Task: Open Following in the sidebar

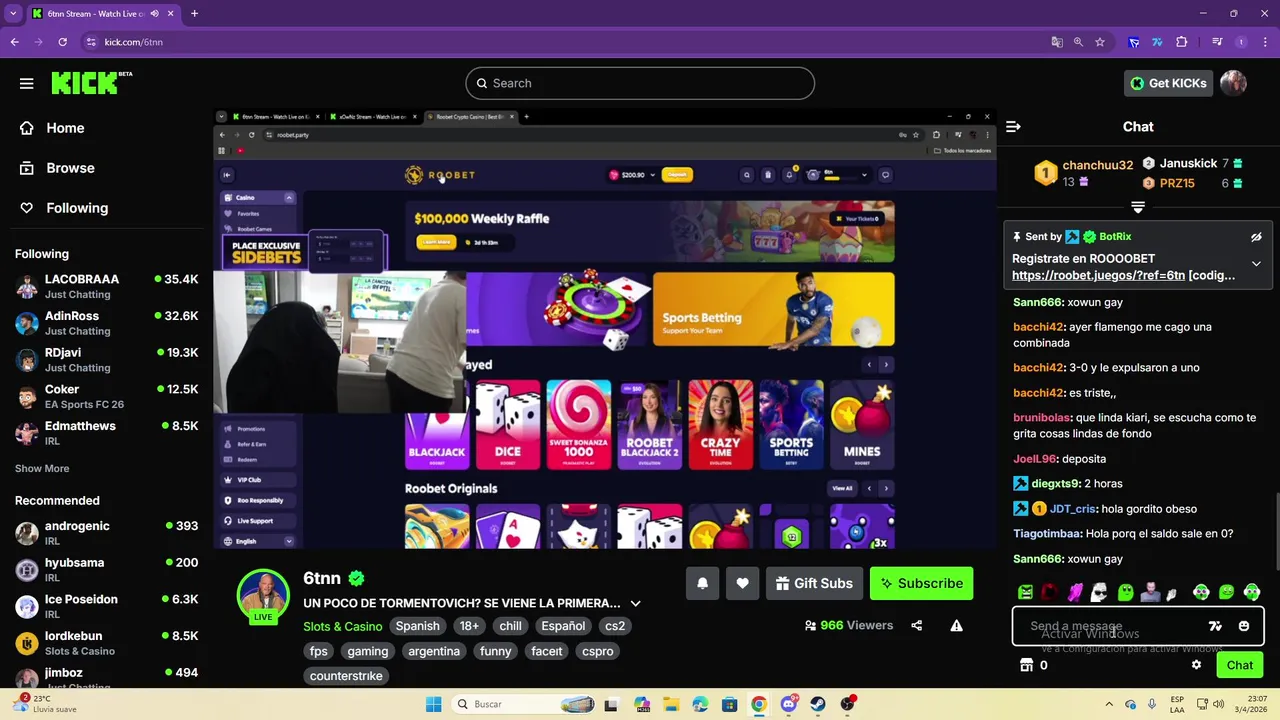Action: 64,208
